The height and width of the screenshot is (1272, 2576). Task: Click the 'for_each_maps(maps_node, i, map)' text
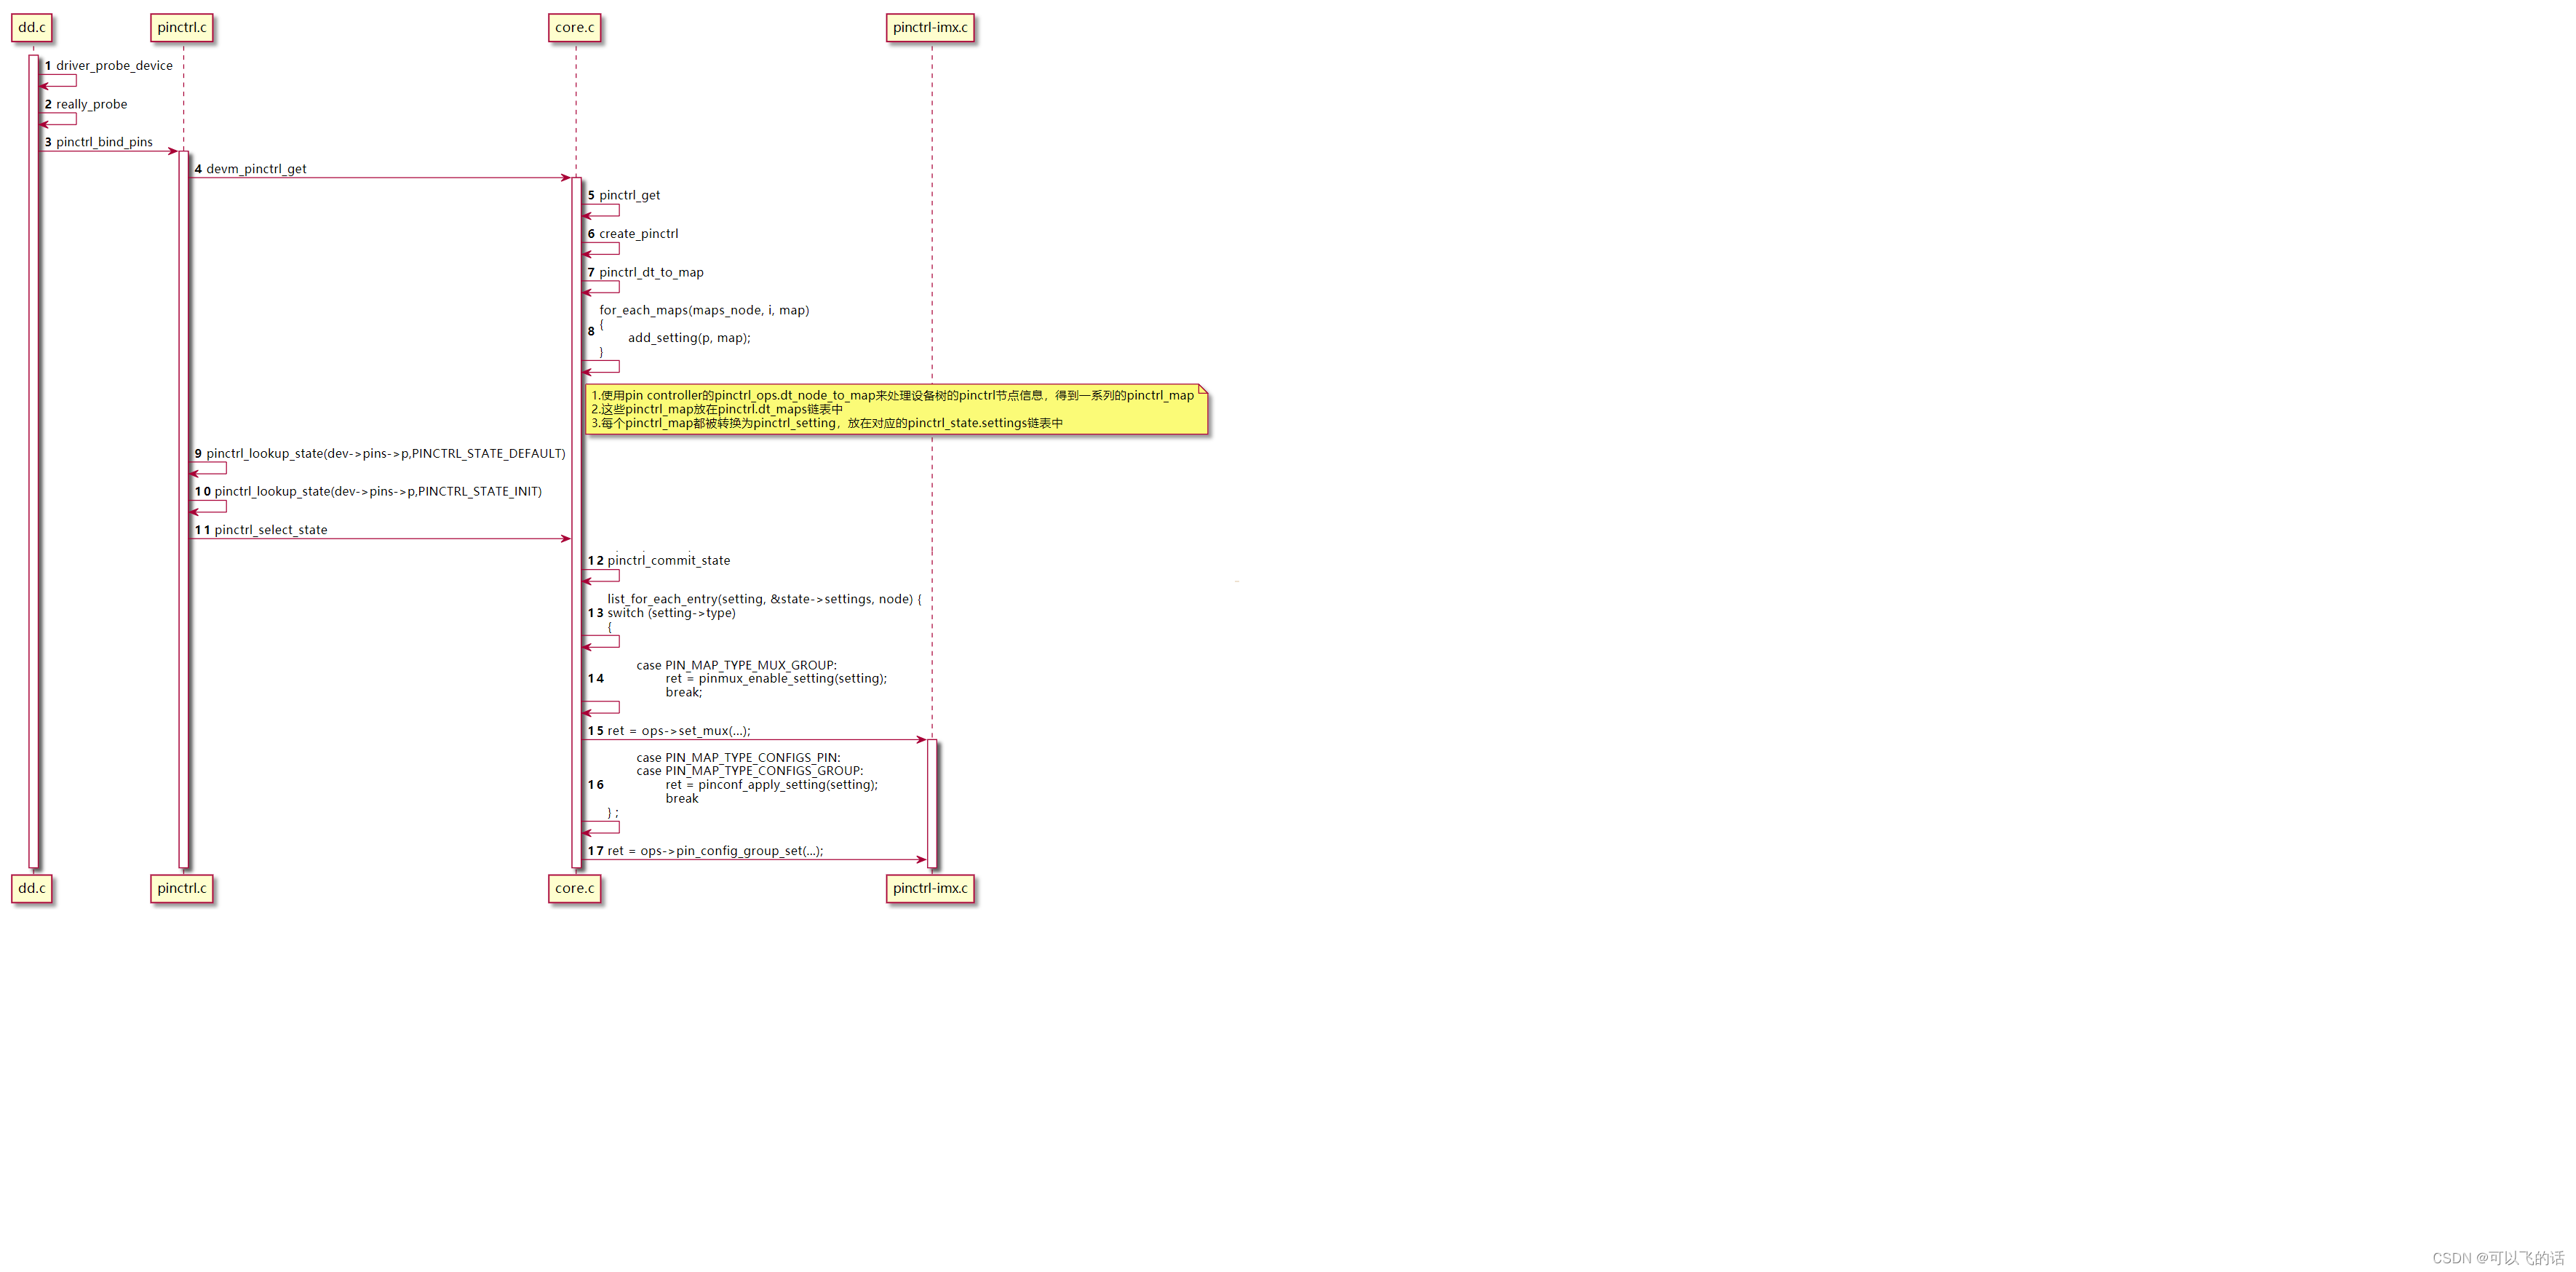[x=705, y=310]
